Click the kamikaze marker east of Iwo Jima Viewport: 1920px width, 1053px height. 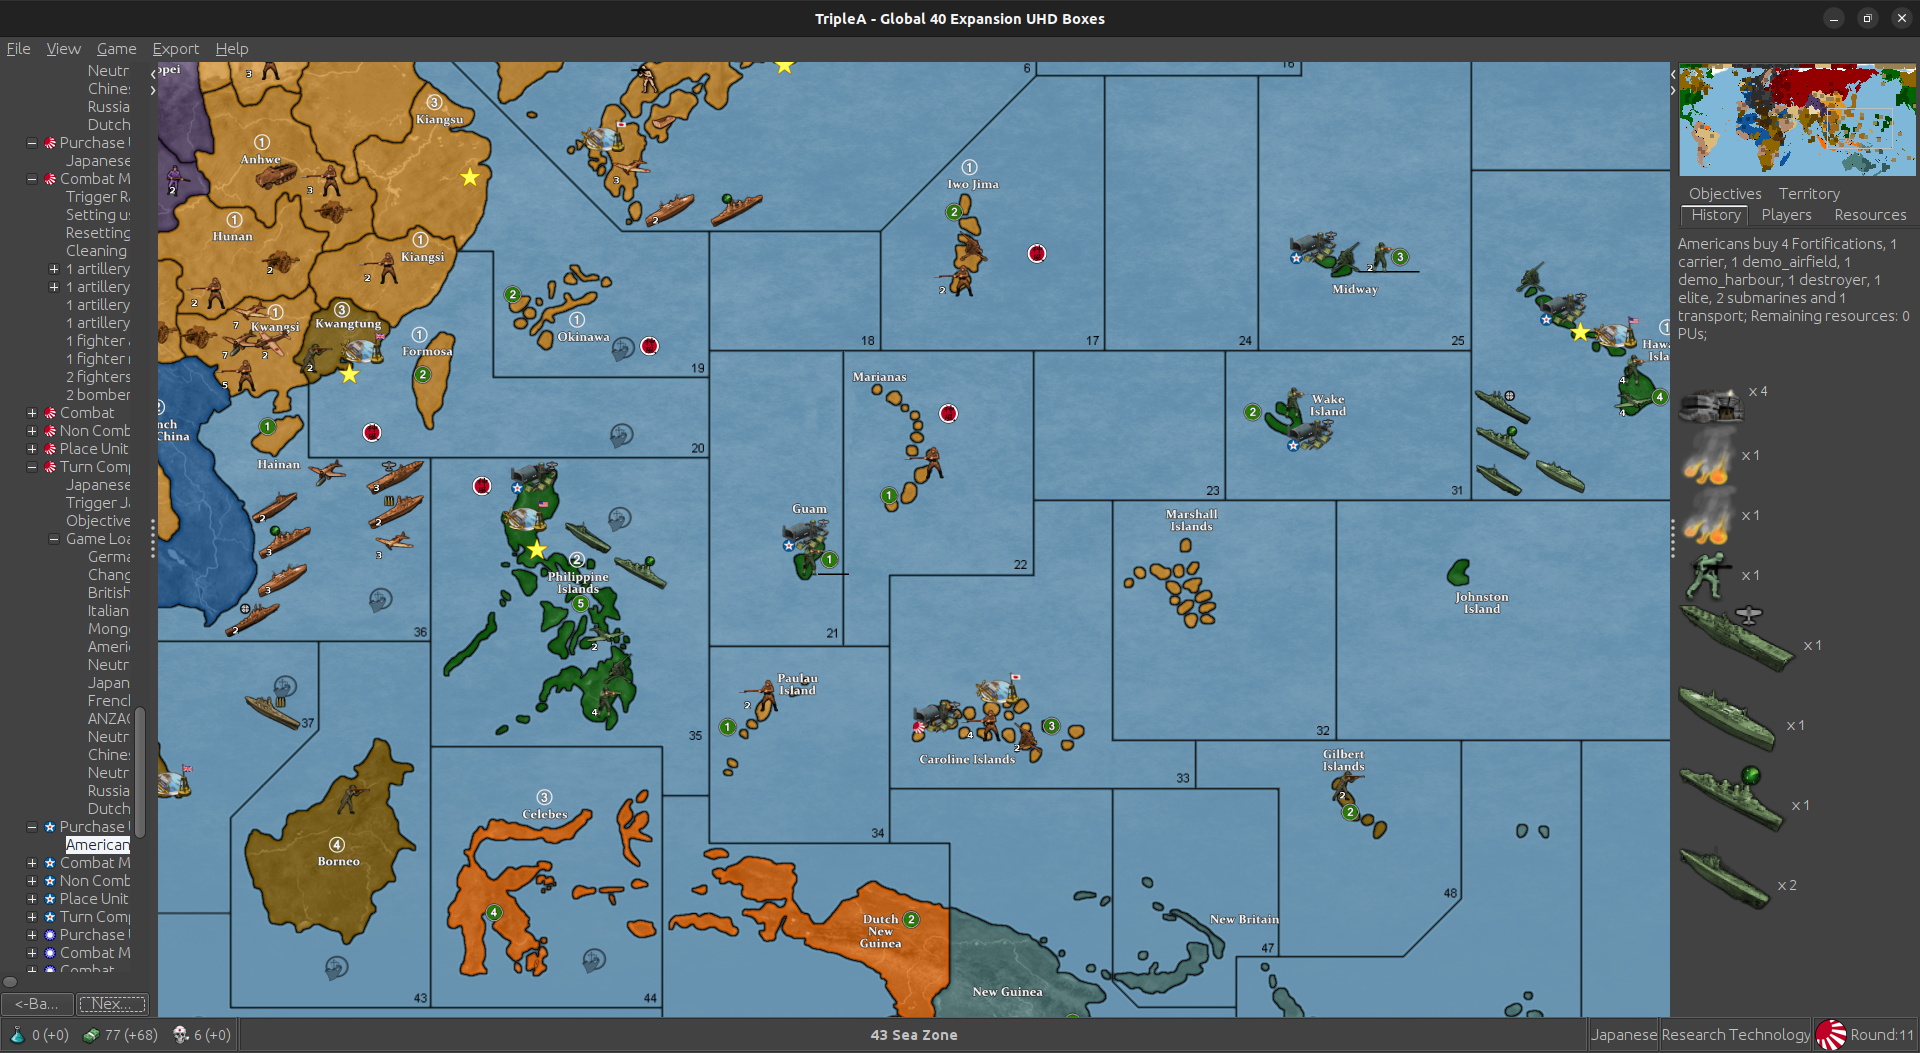point(1037,254)
